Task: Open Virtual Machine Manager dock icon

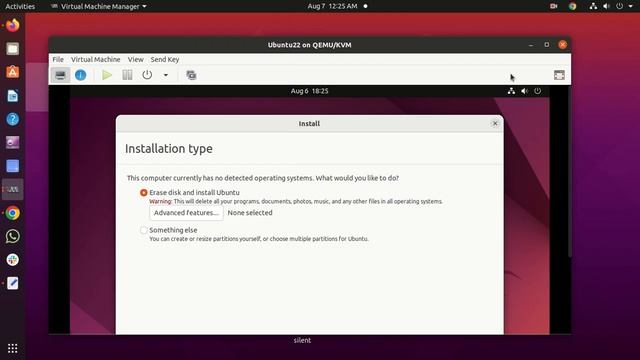Action: pyautogui.click(x=13, y=189)
